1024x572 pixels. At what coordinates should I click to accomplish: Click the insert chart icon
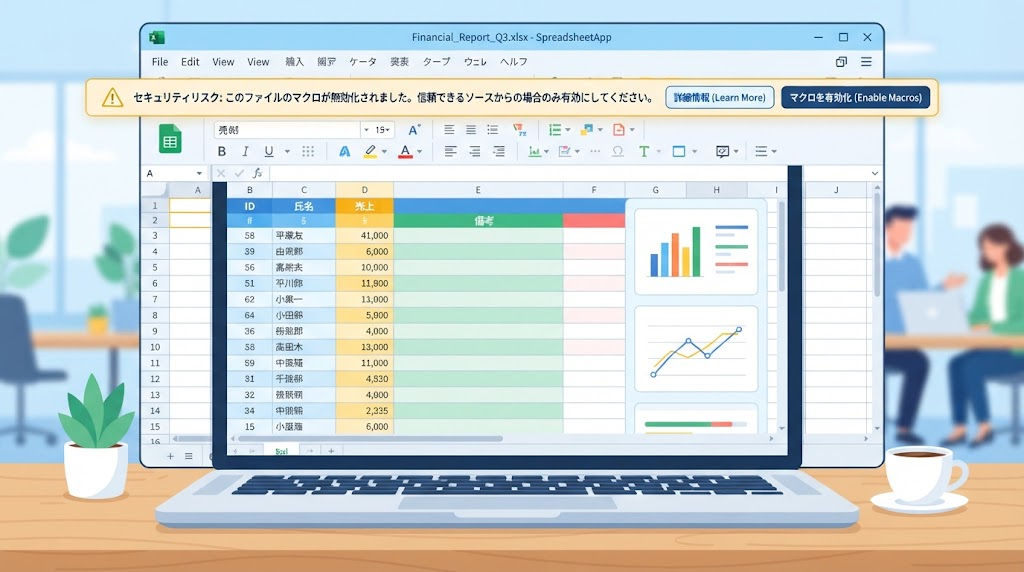pyautogui.click(x=534, y=151)
